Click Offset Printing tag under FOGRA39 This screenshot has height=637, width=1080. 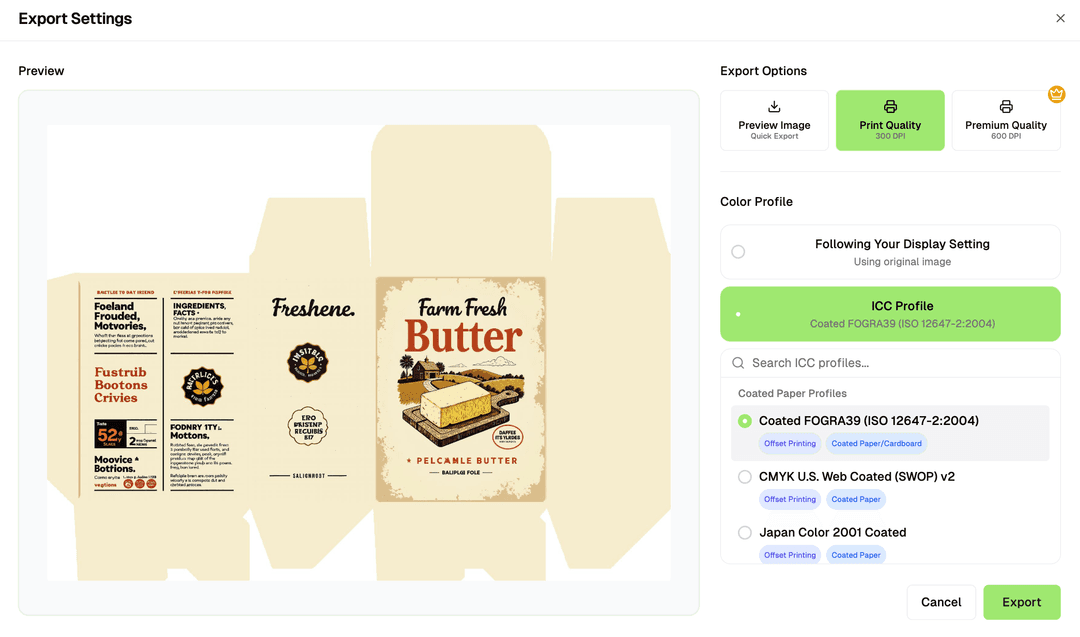[x=790, y=444]
